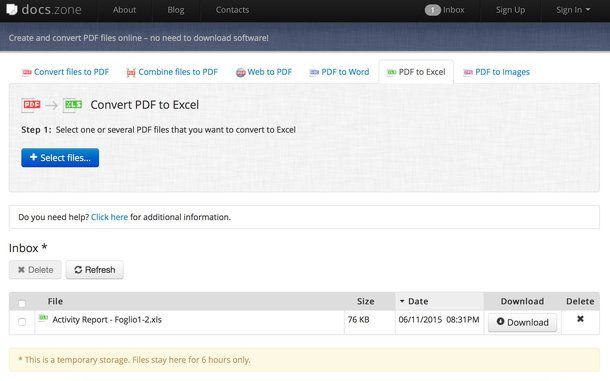This screenshot has height=381, width=610.
Task: Switch to Convert files to PDF tab
Action: [65, 72]
